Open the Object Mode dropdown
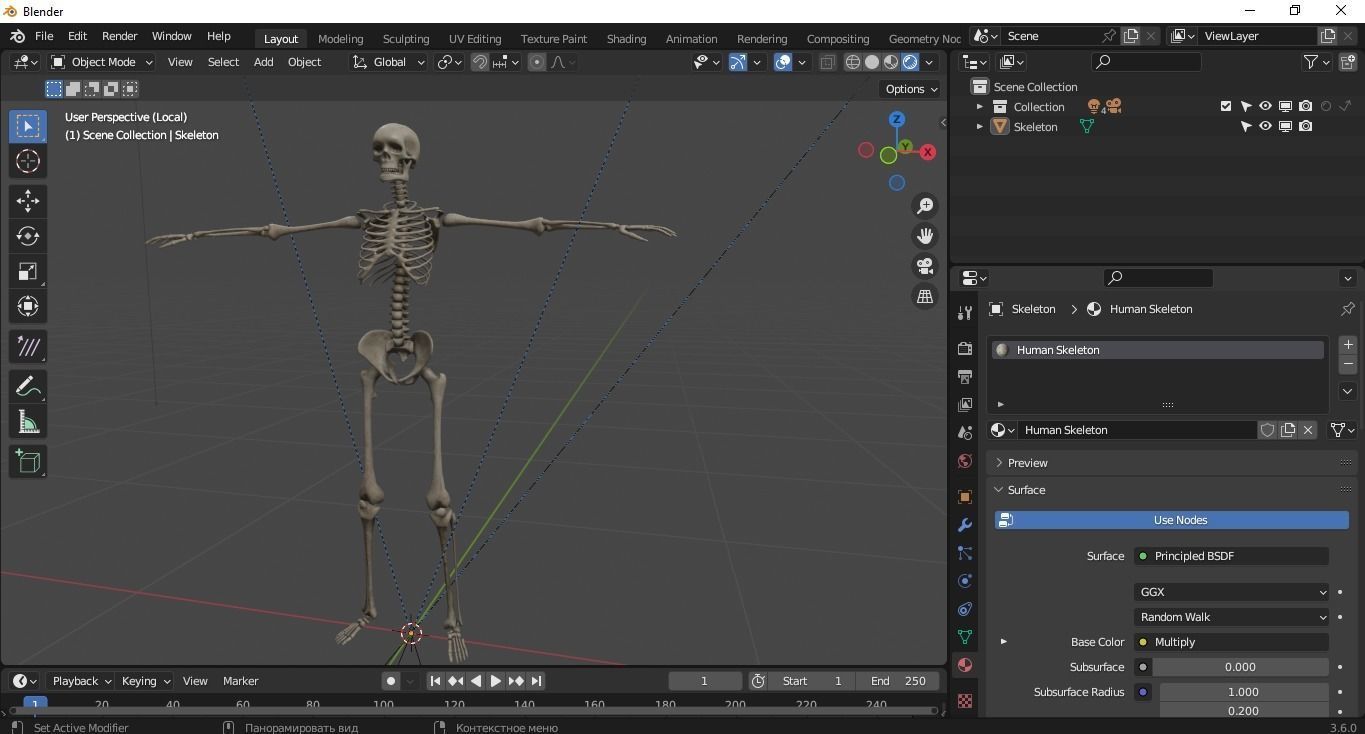The width and height of the screenshot is (1365, 734). [x=102, y=62]
